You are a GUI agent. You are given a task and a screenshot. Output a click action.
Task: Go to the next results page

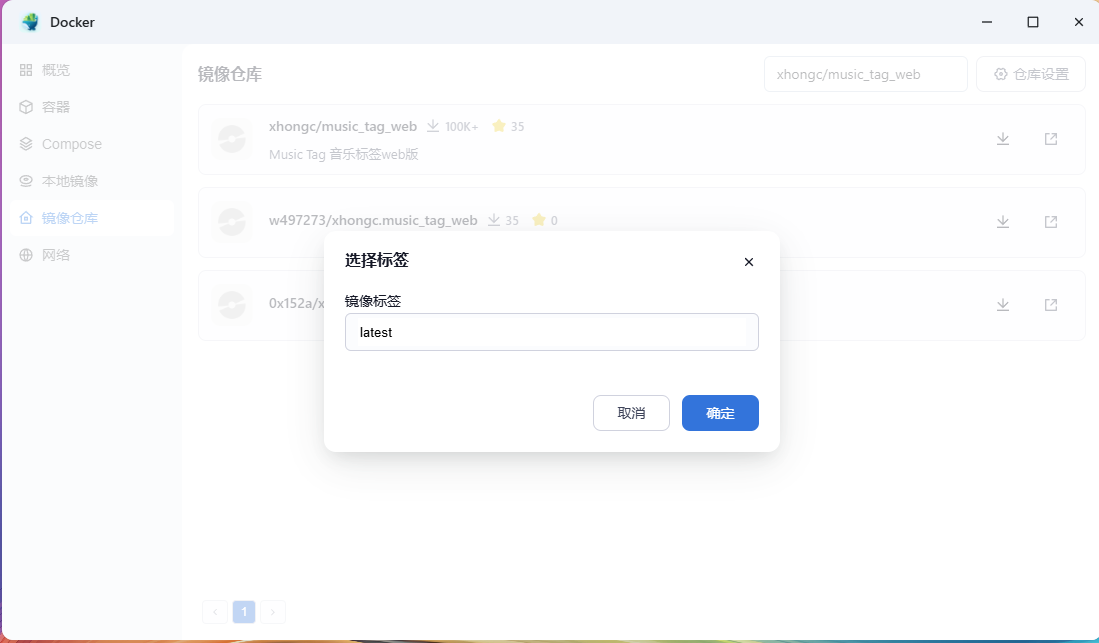click(x=273, y=612)
